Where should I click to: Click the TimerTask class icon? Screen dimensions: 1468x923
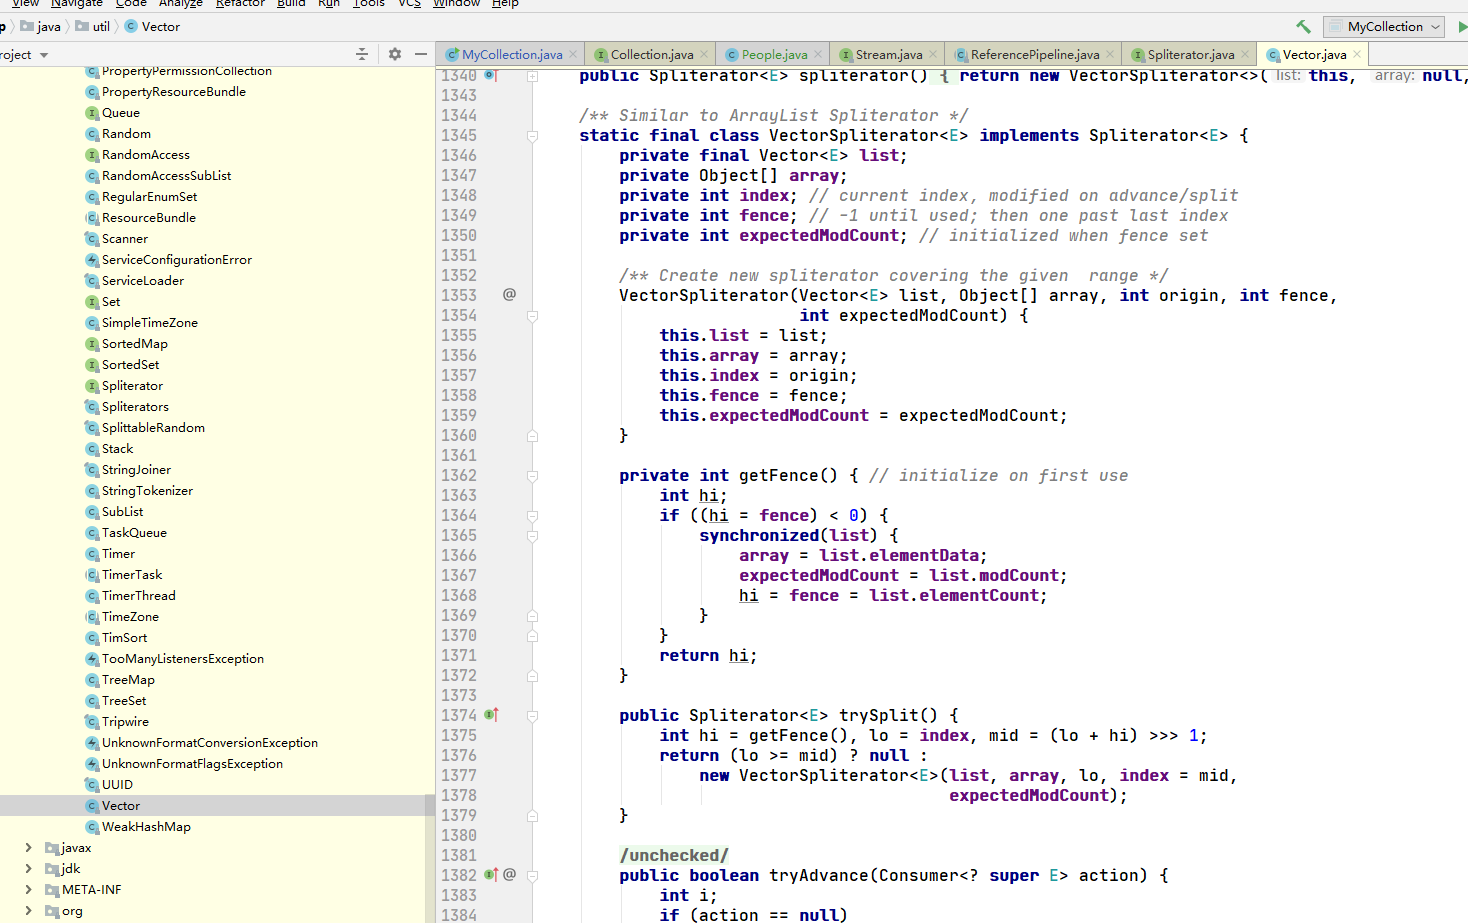tap(92, 575)
